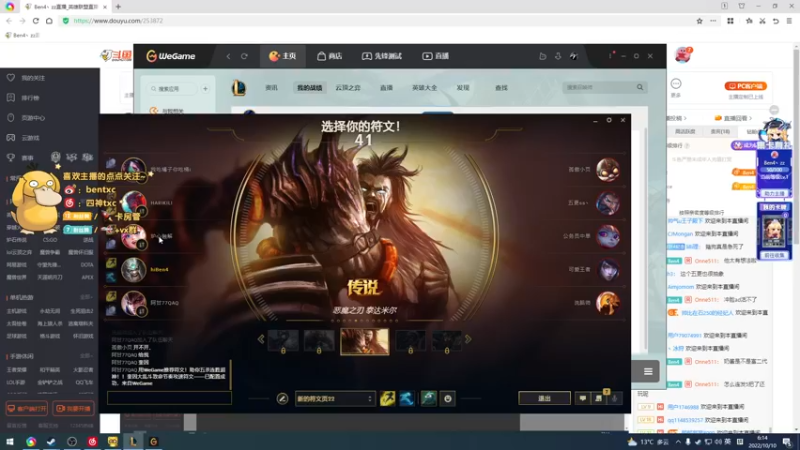Show previous skins with left arrow
Screen dimensions: 800x450
(261, 339)
